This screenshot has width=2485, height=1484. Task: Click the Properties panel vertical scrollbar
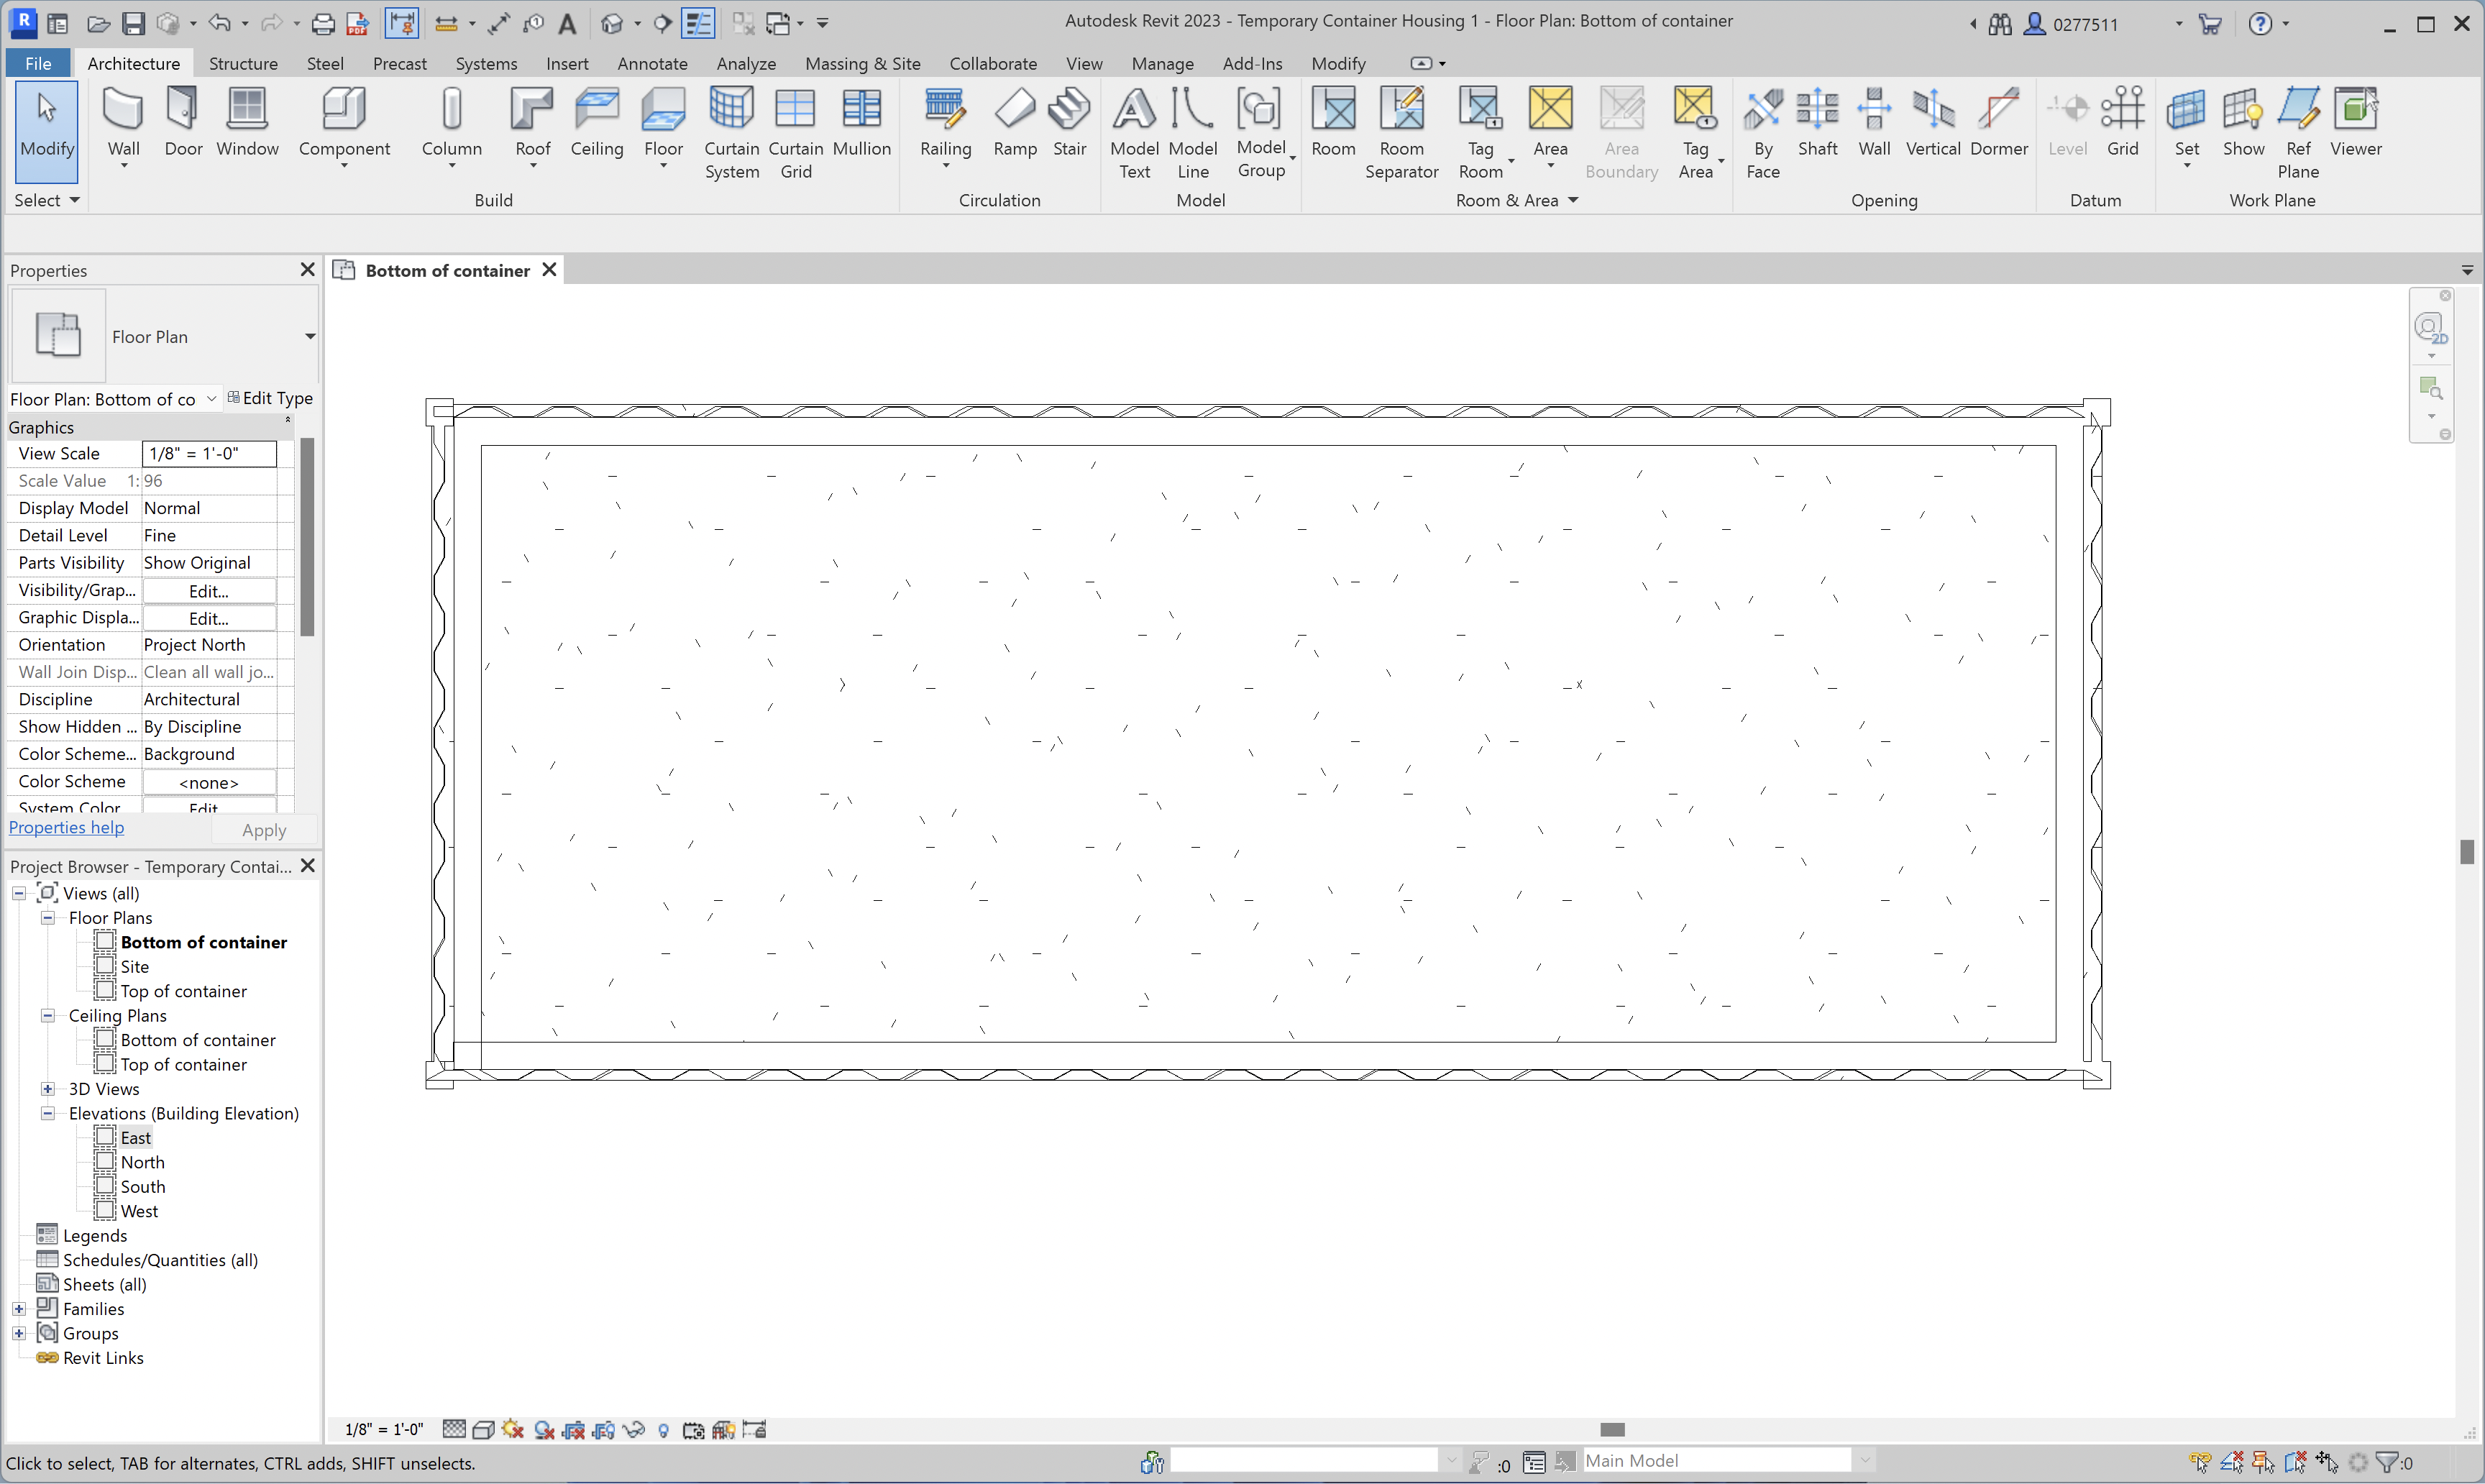[307, 537]
